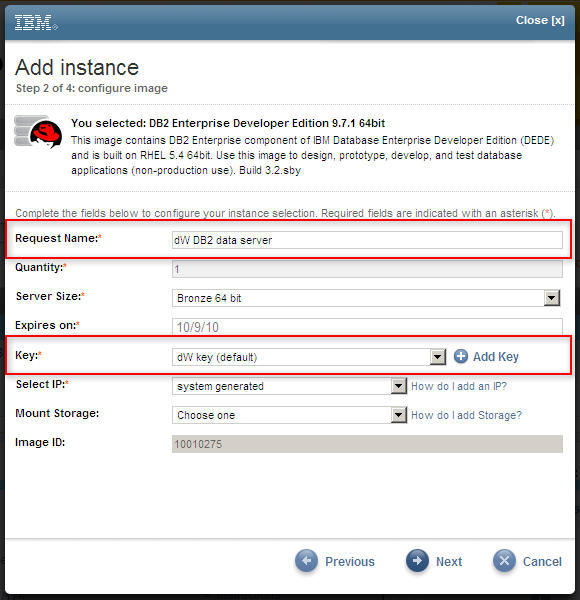Image resolution: width=580 pixels, height=600 pixels.
Task: Click the Server Size label
Action: point(50,296)
